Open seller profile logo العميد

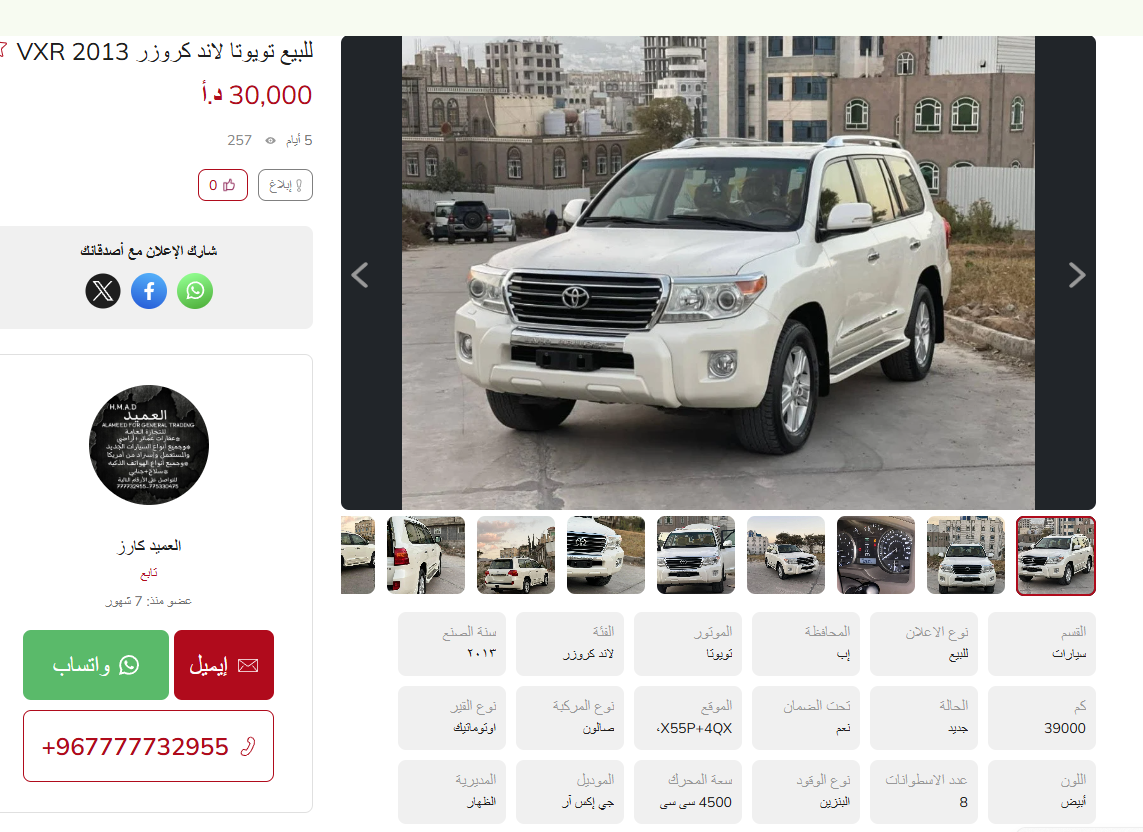click(x=149, y=445)
